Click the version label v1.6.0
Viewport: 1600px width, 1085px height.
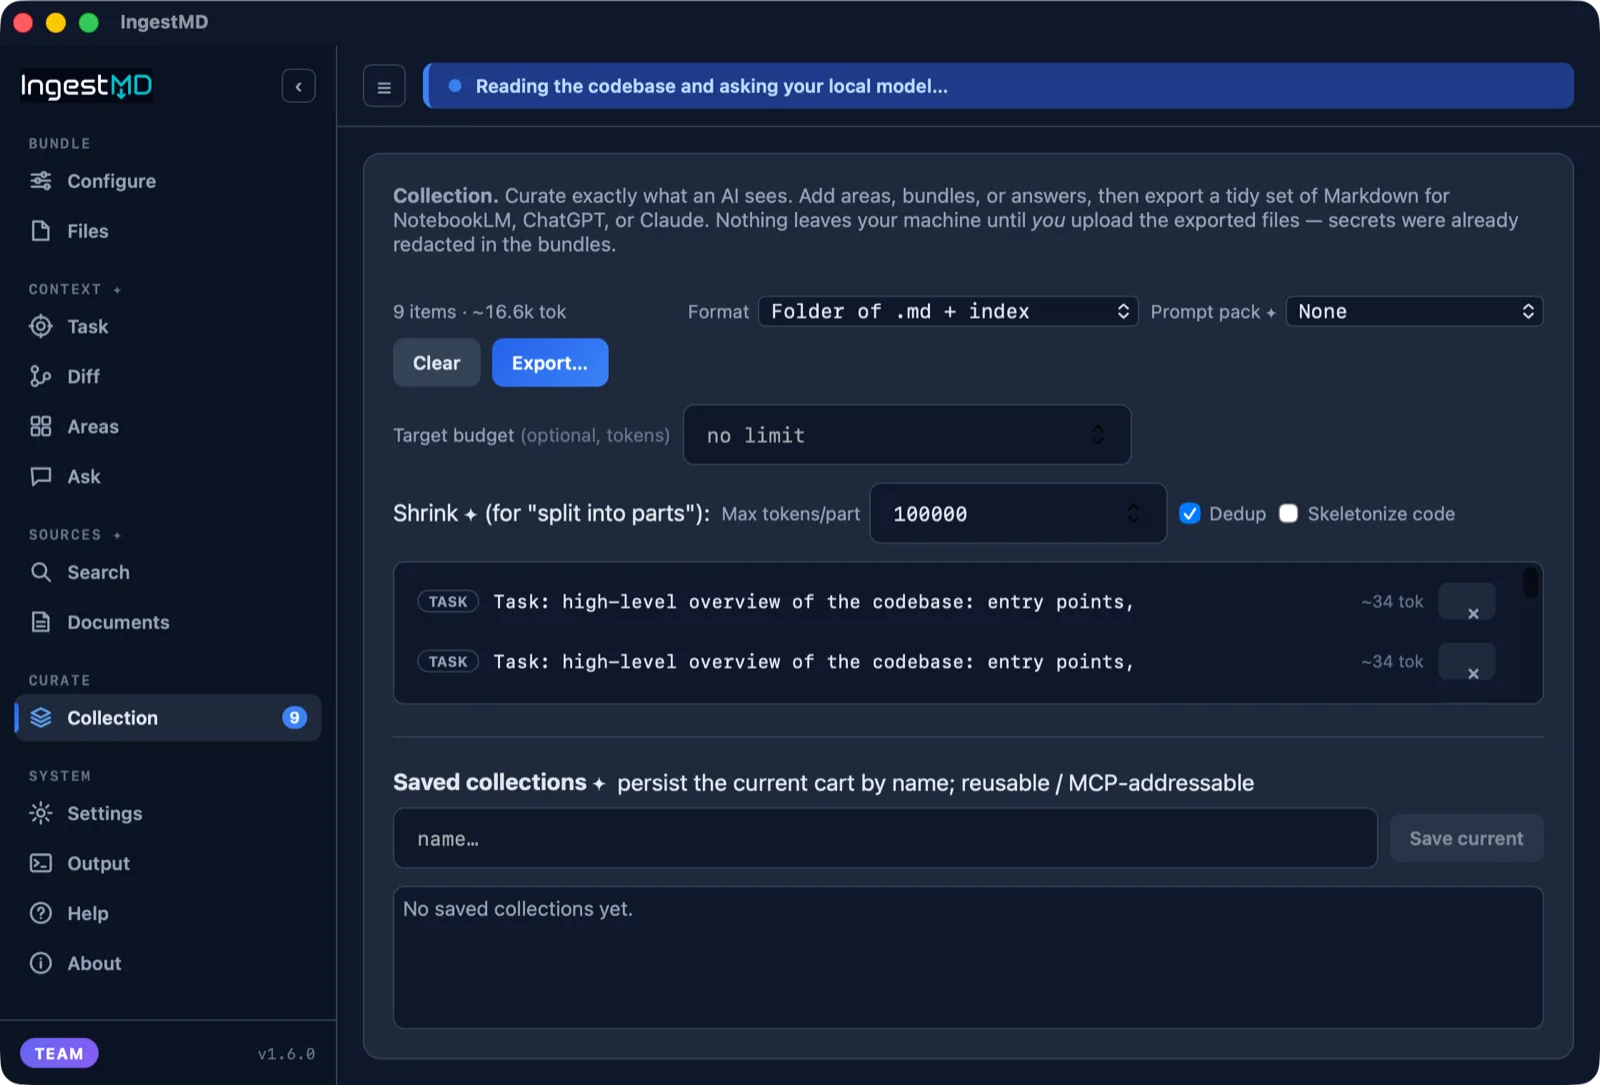tap(286, 1054)
